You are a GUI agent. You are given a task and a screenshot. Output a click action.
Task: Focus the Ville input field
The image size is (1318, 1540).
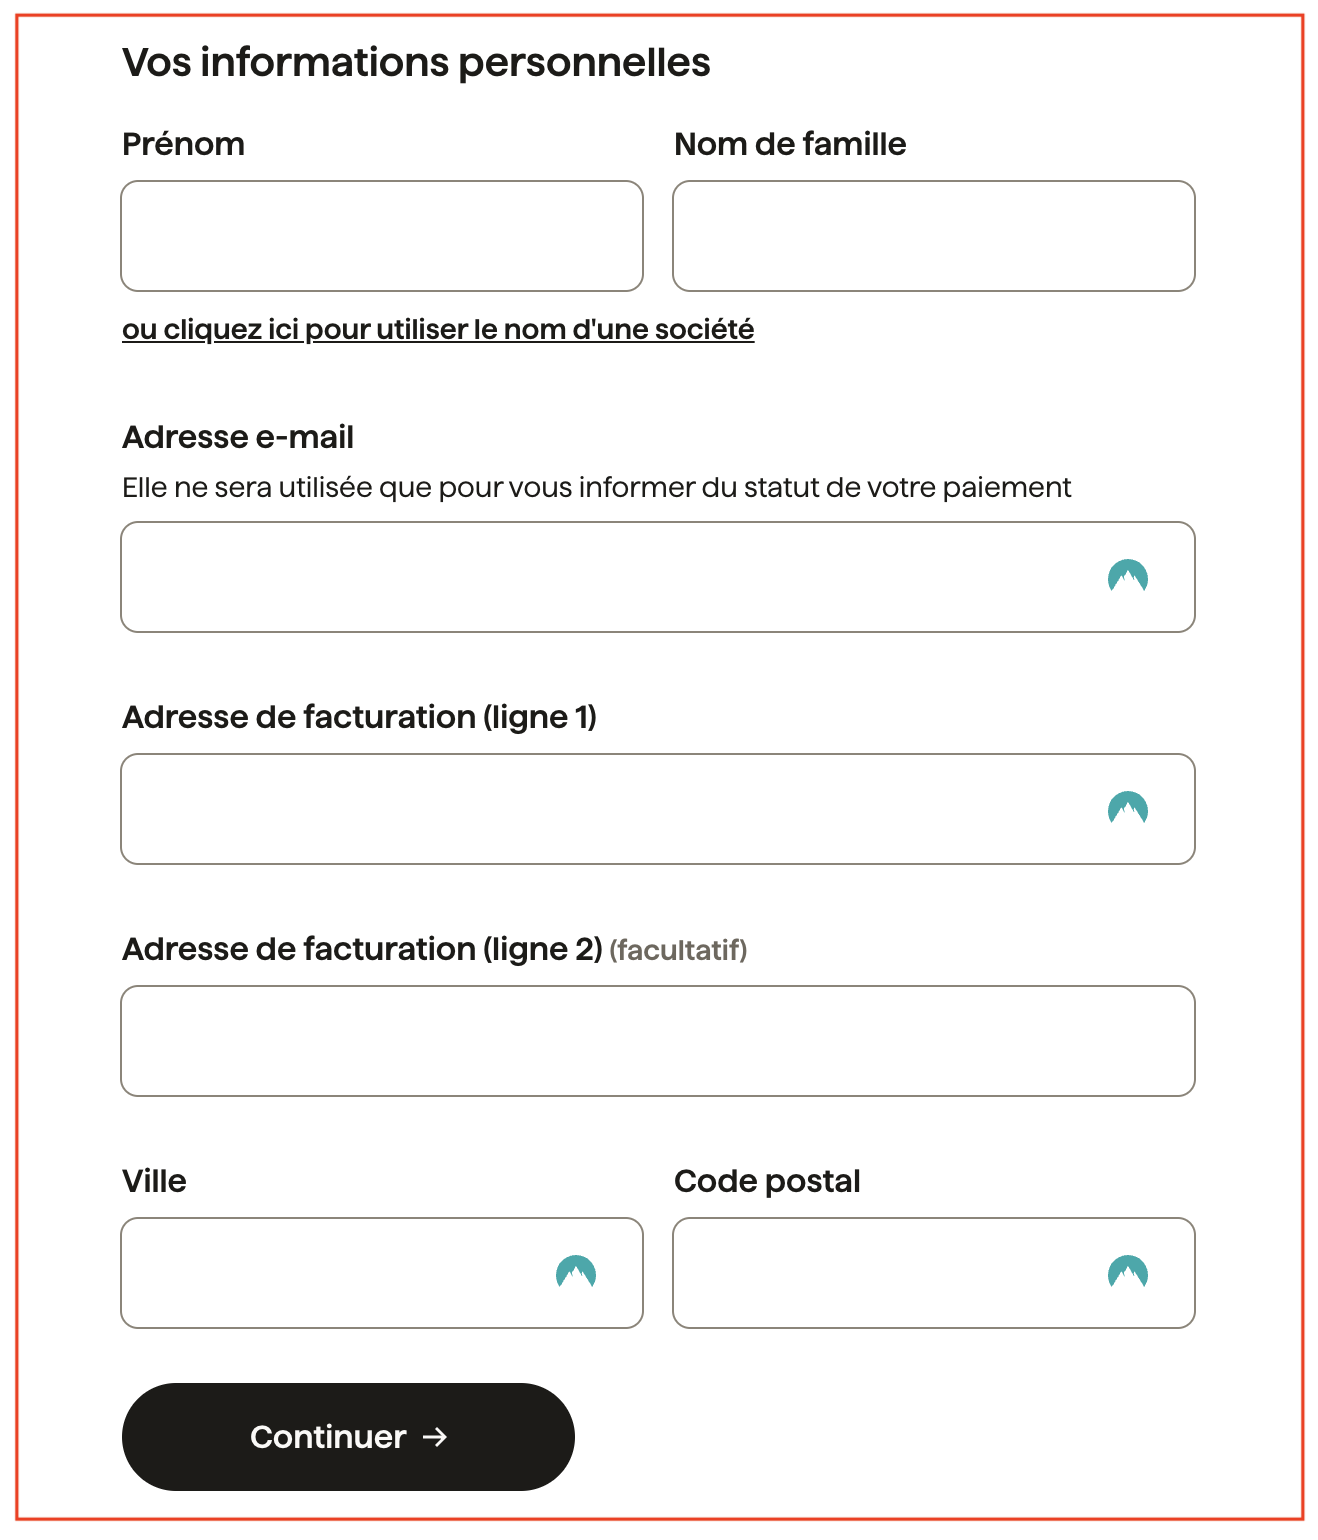382,1273
